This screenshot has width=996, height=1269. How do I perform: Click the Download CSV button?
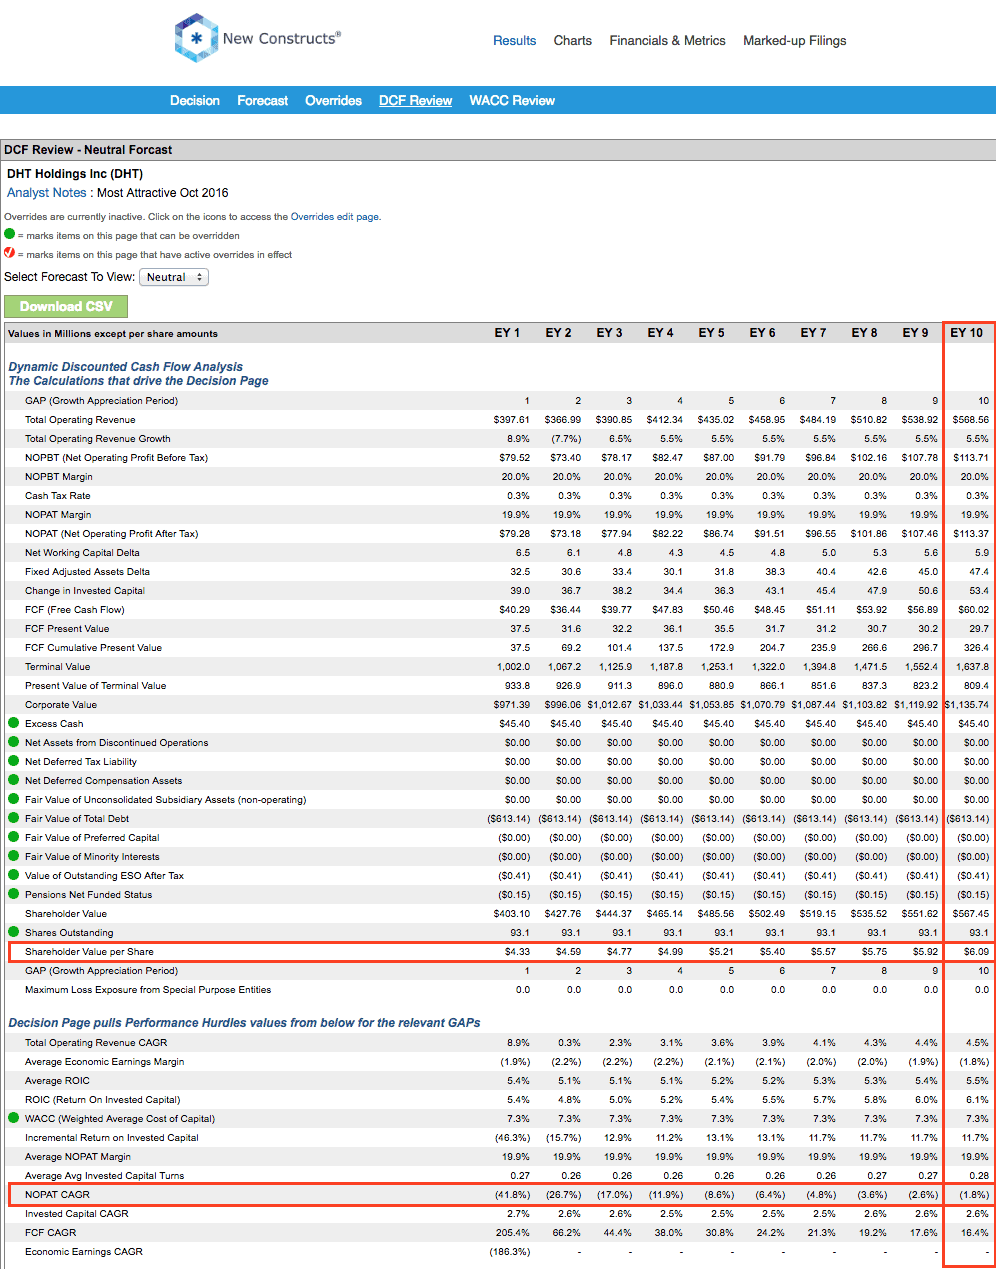66,306
